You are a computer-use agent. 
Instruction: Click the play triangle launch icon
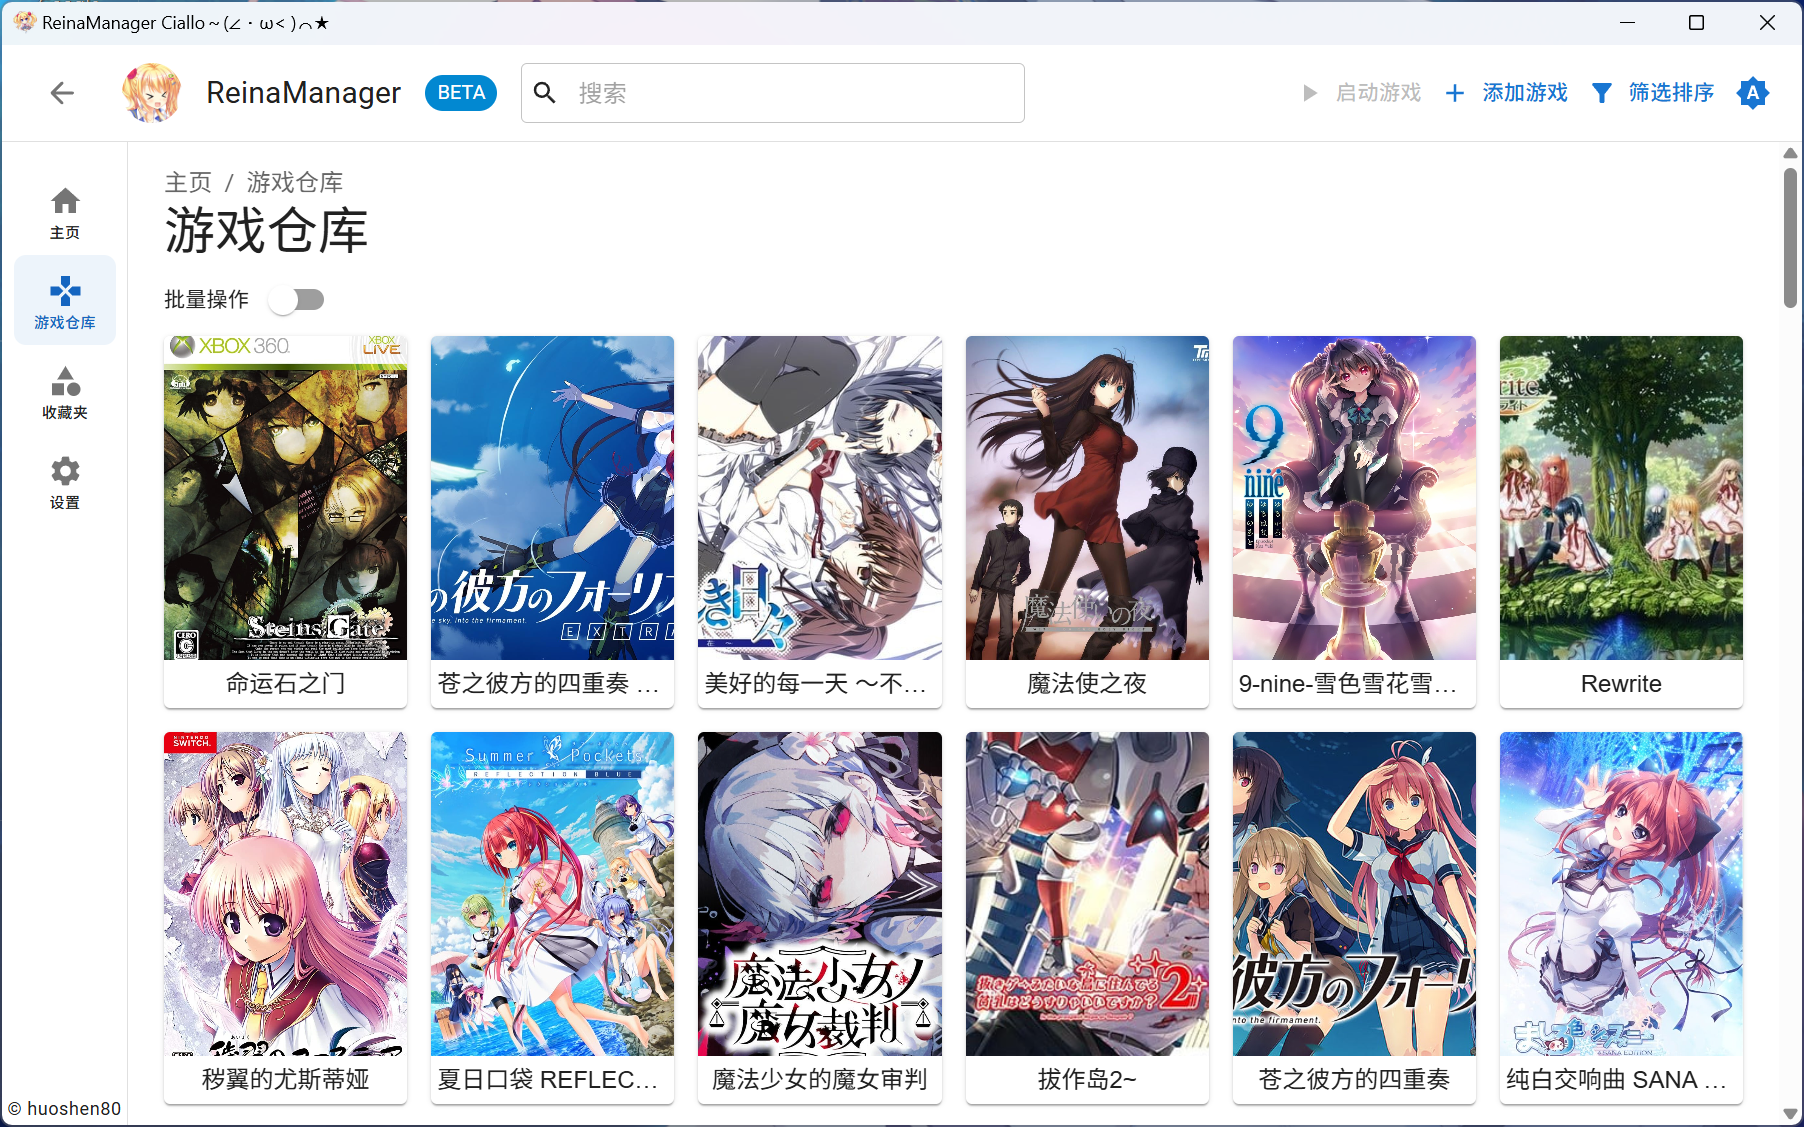click(1310, 93)
